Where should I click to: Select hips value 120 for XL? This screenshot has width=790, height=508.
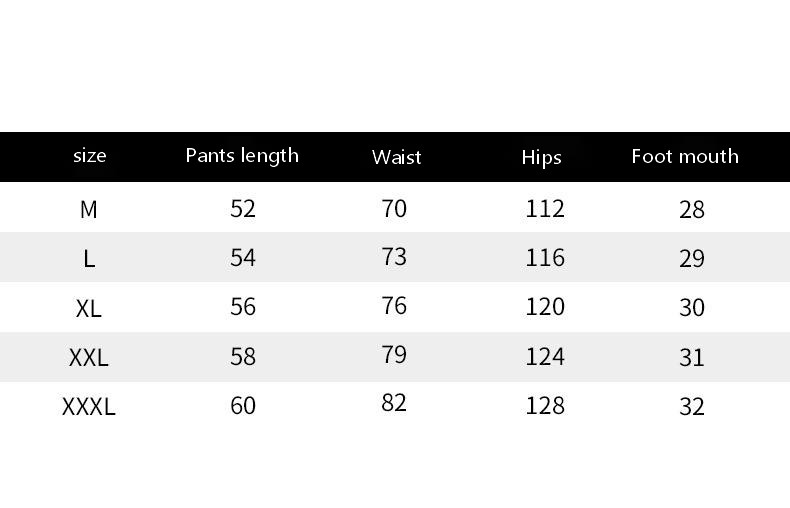(545, 307)
